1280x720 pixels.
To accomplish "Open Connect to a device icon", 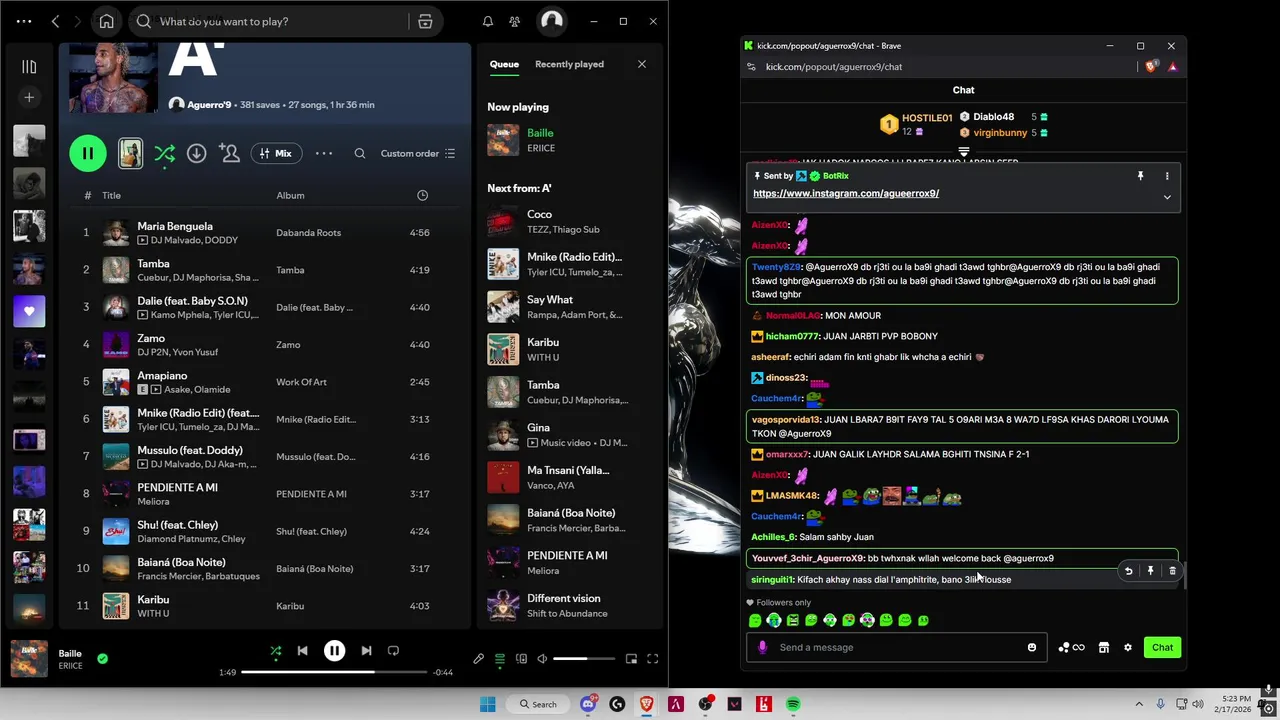I will coord(521,659).
